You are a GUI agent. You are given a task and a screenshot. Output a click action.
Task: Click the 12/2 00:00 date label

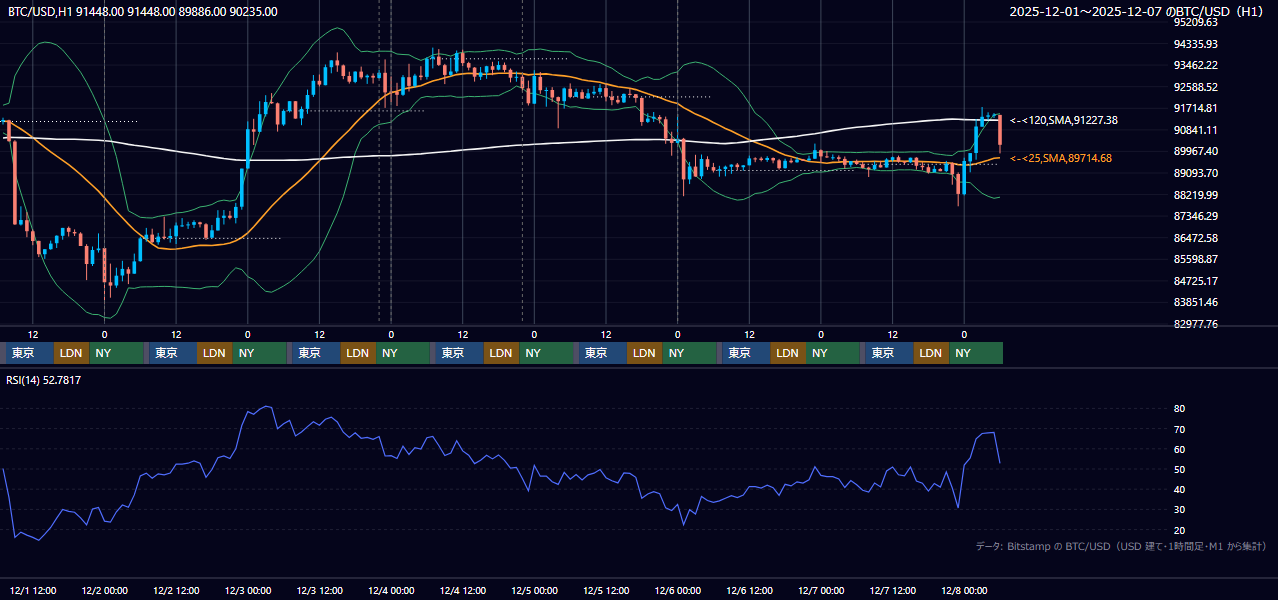point(104,591)
